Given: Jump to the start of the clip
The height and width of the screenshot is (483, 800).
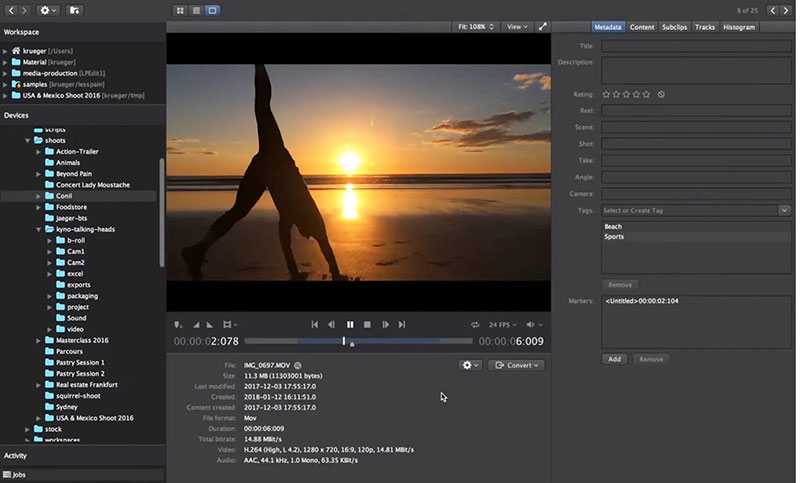Looking at the screenshot, I should point(315,324).
